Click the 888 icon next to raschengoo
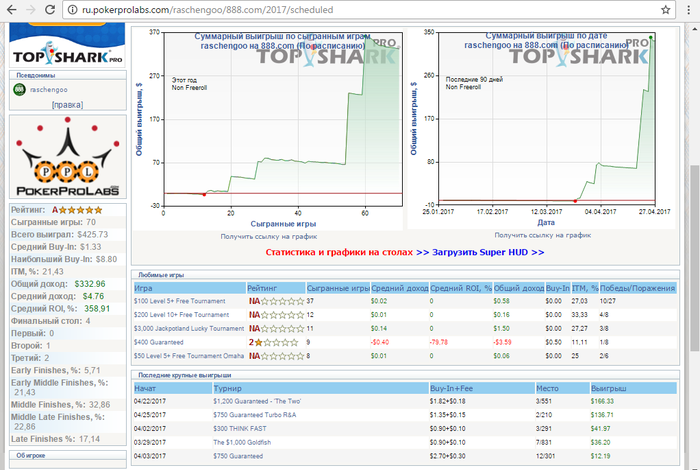Viewport: 700px width, 470px height. coord(19,90)
